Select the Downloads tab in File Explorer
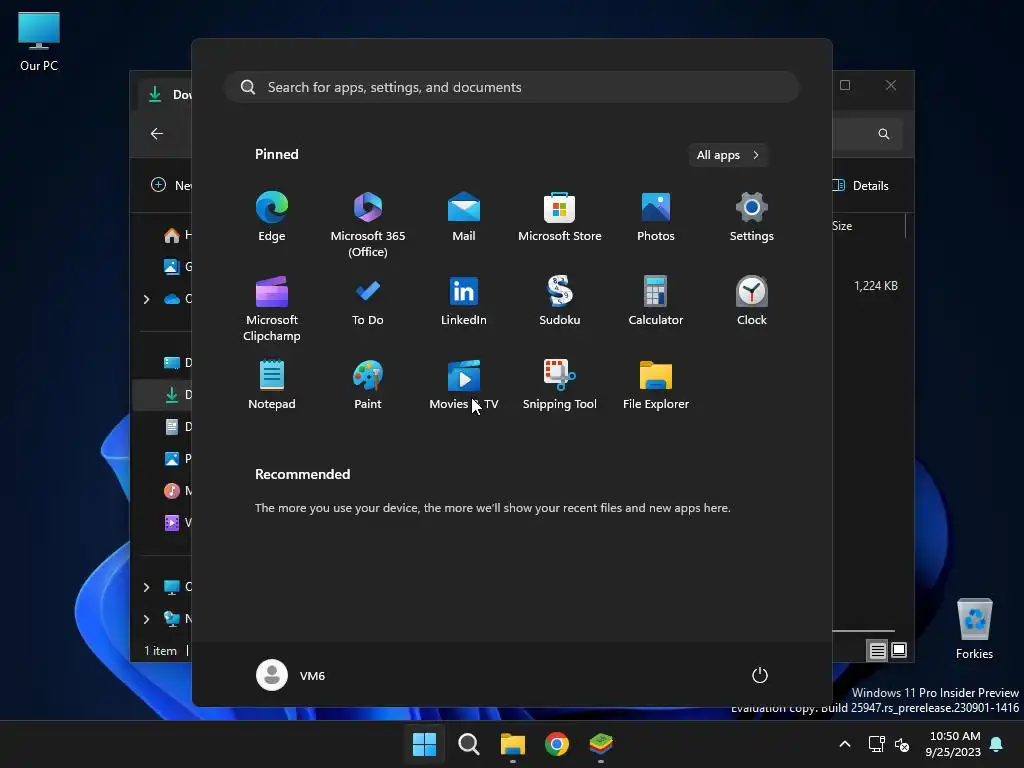The width and height of the screenshot is (1024, 768). coord(166,95)
